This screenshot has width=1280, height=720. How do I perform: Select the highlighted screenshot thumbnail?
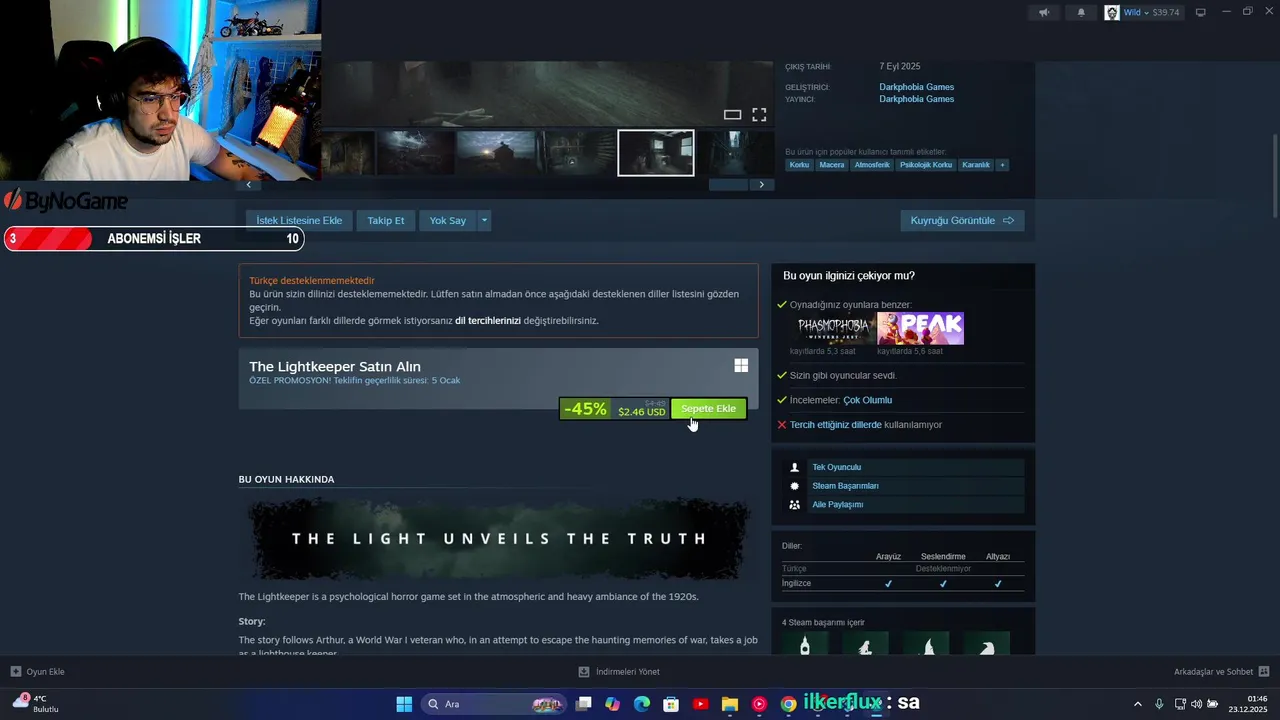click(656, 153)
